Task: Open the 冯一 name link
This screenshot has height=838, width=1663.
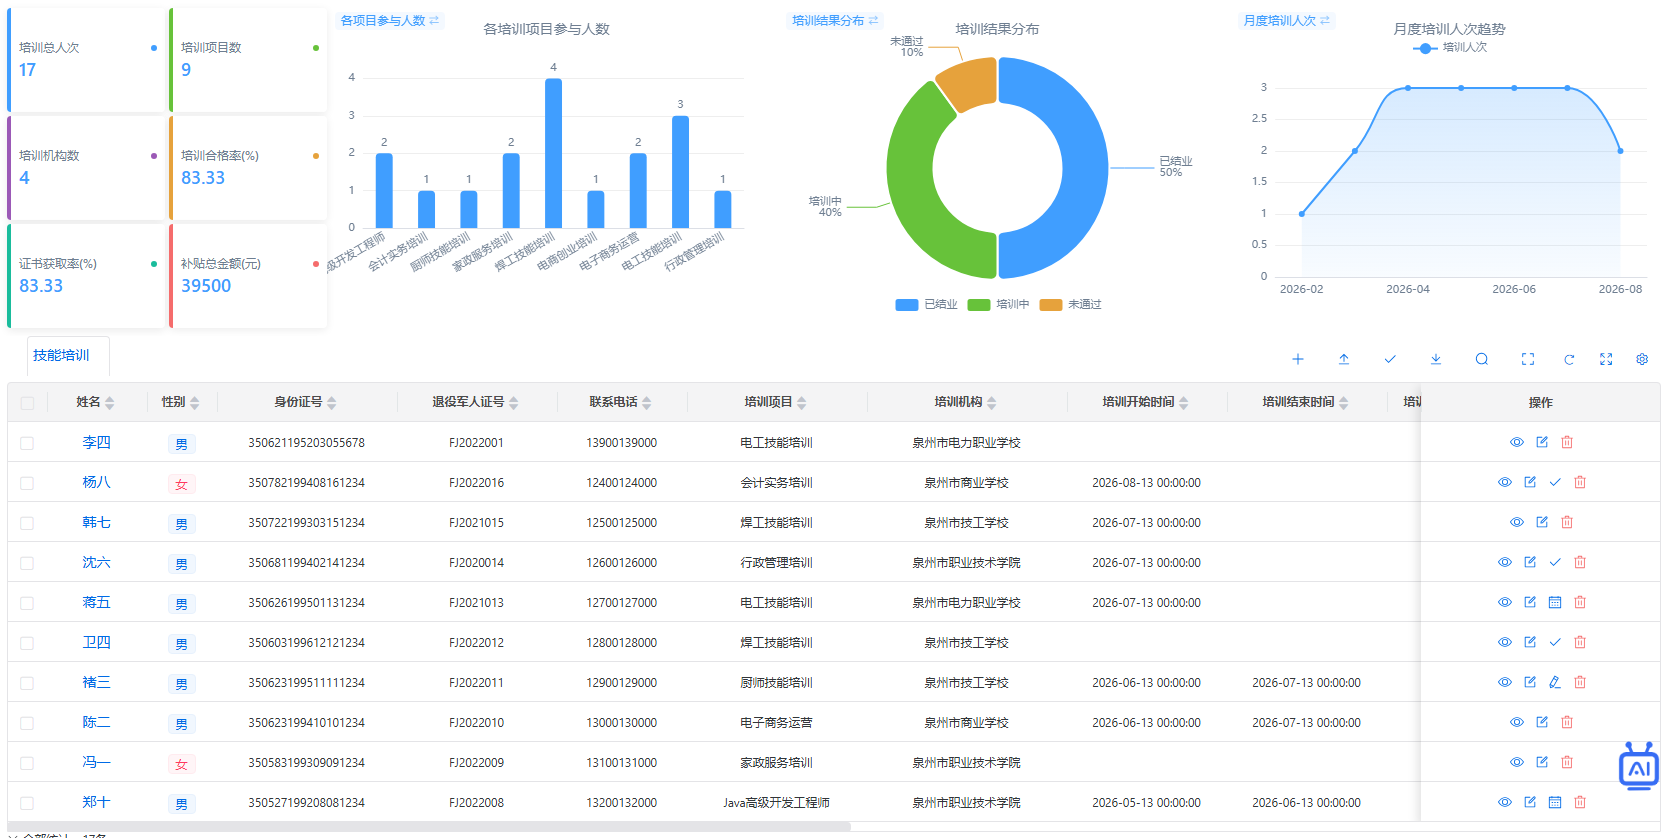Action: point(96,762)
